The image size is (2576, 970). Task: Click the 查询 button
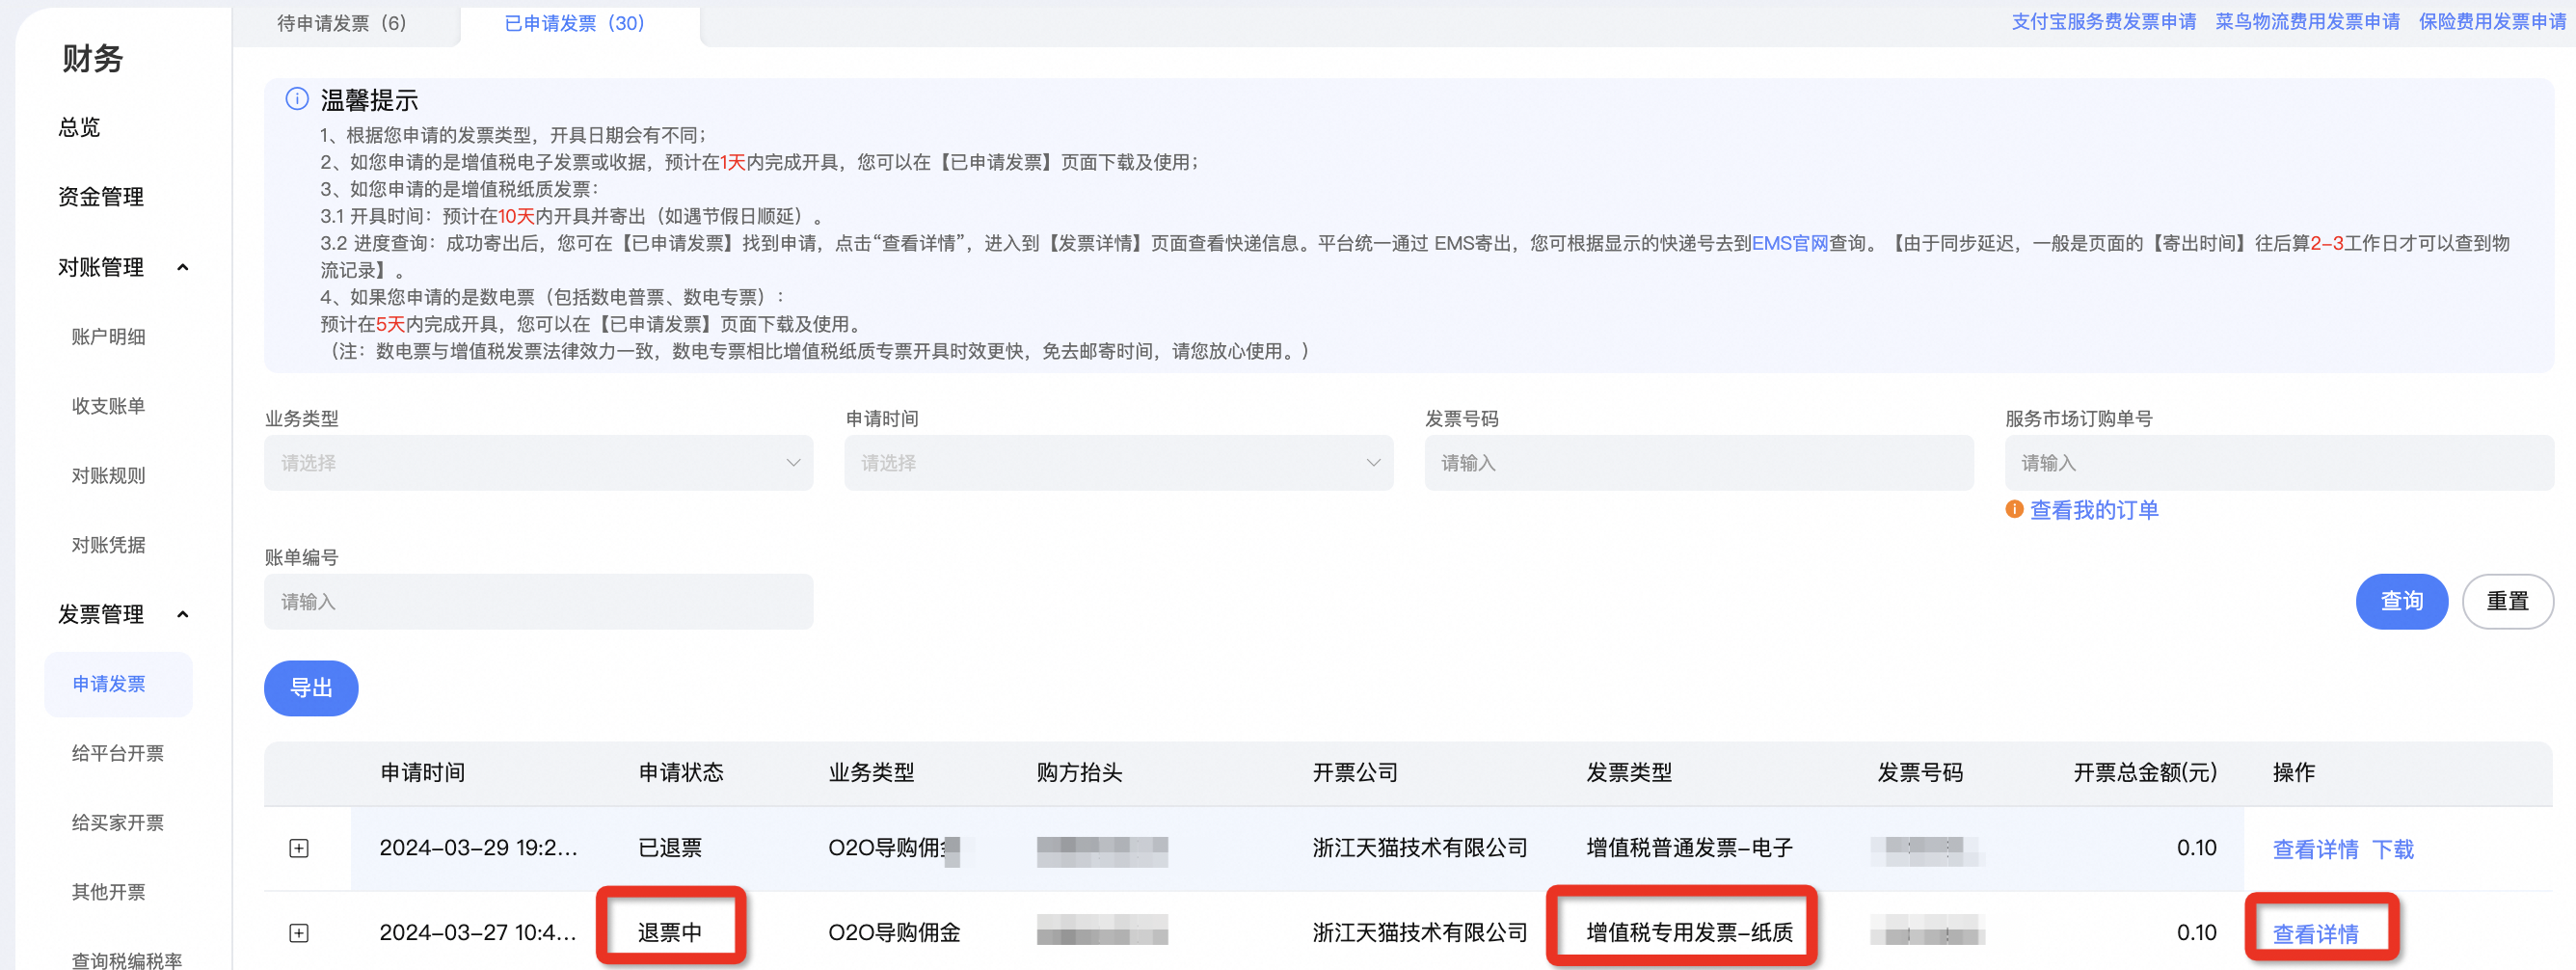pos(2401,601)
